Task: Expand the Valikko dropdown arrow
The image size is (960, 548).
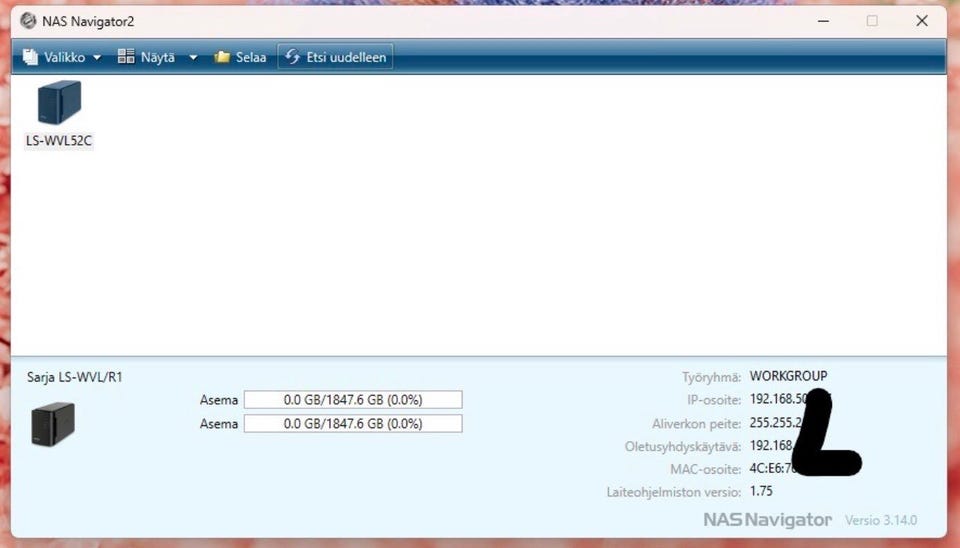Action: pos(97,58)
